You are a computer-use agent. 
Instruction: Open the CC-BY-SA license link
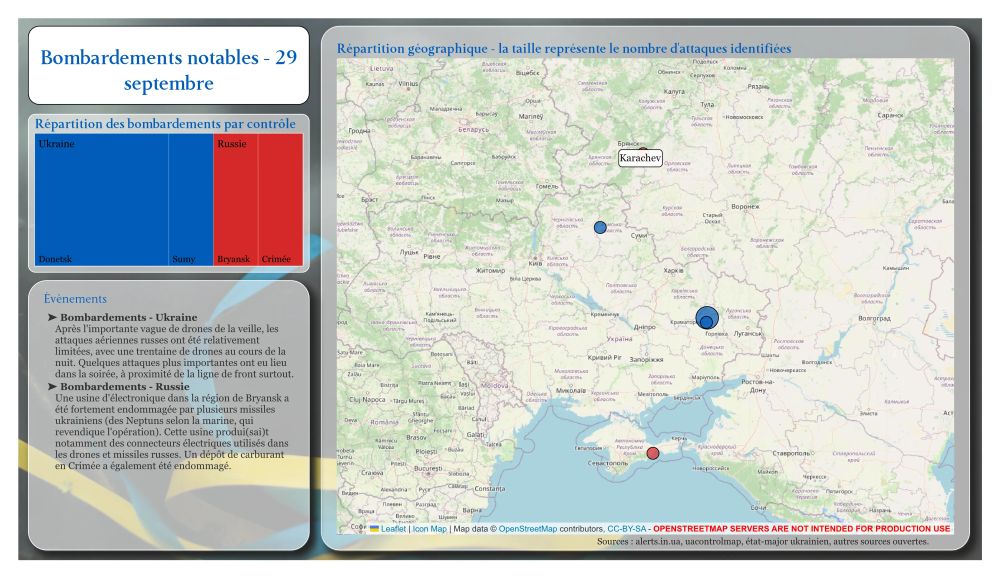[x=626, y=529]
